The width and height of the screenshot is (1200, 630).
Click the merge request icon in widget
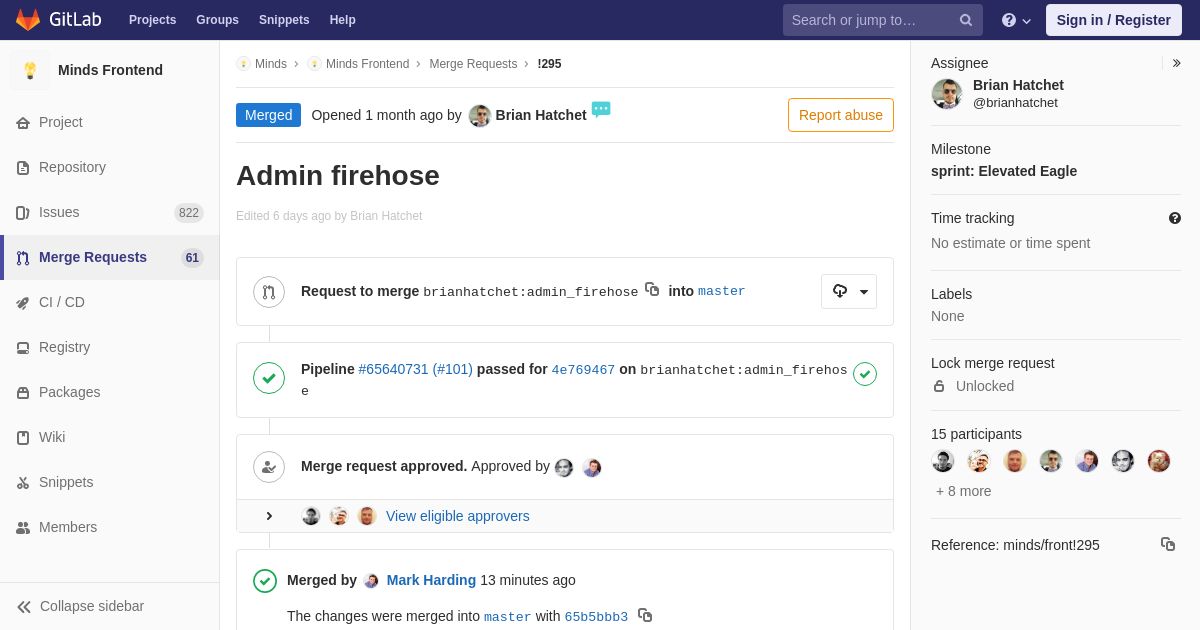click(x=269, y=292)
